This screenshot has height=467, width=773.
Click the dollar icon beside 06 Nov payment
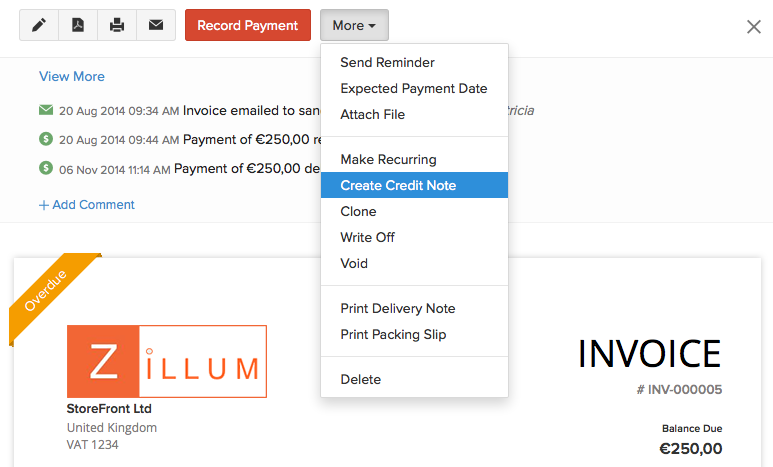click(x=46, y=168)
